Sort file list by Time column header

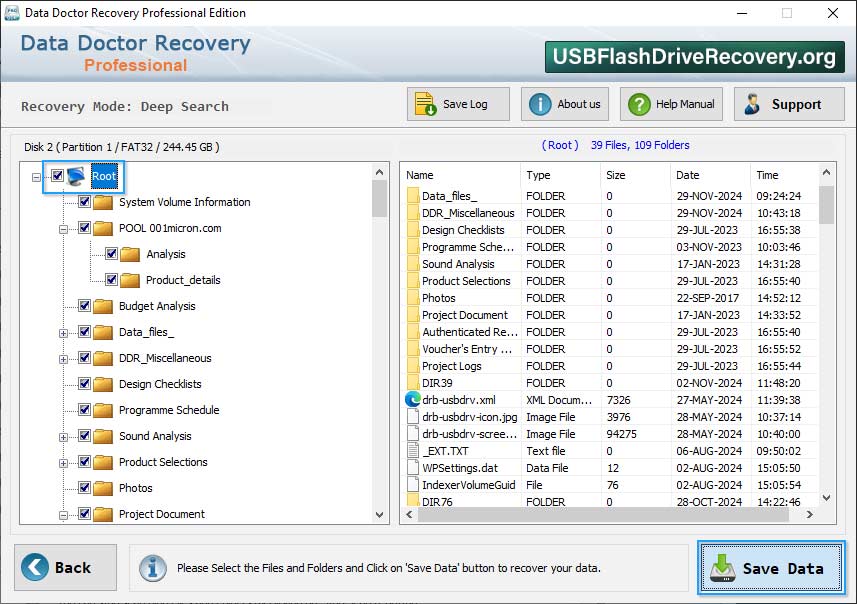pyautogui.click(x=784, y=175)
